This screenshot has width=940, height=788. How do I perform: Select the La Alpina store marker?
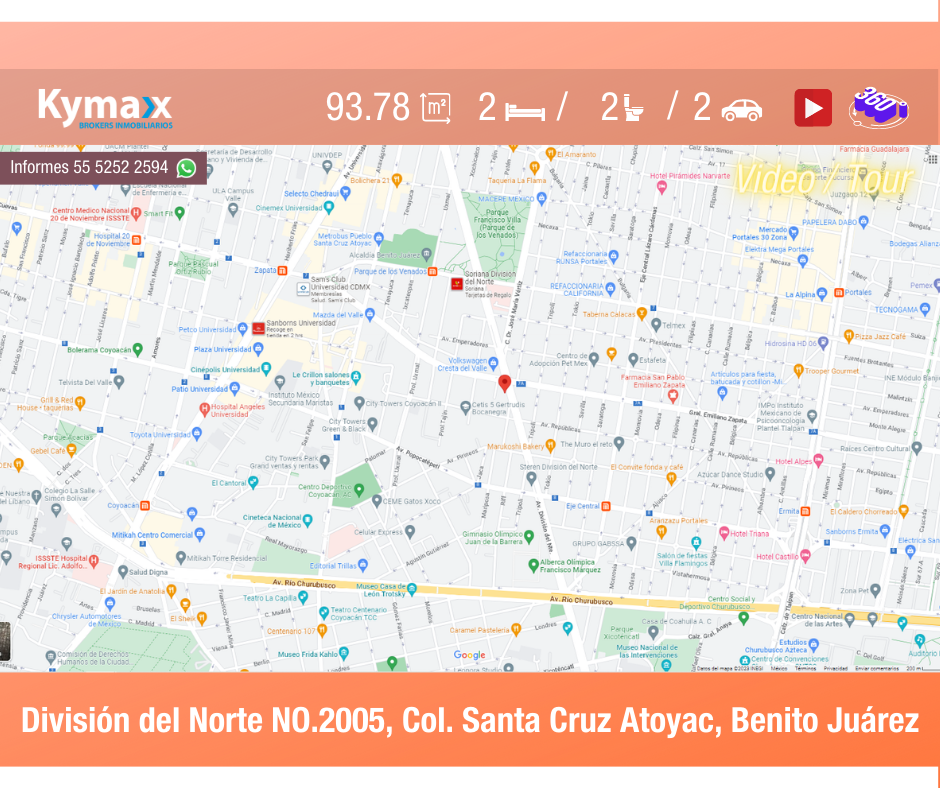point(822,293)
